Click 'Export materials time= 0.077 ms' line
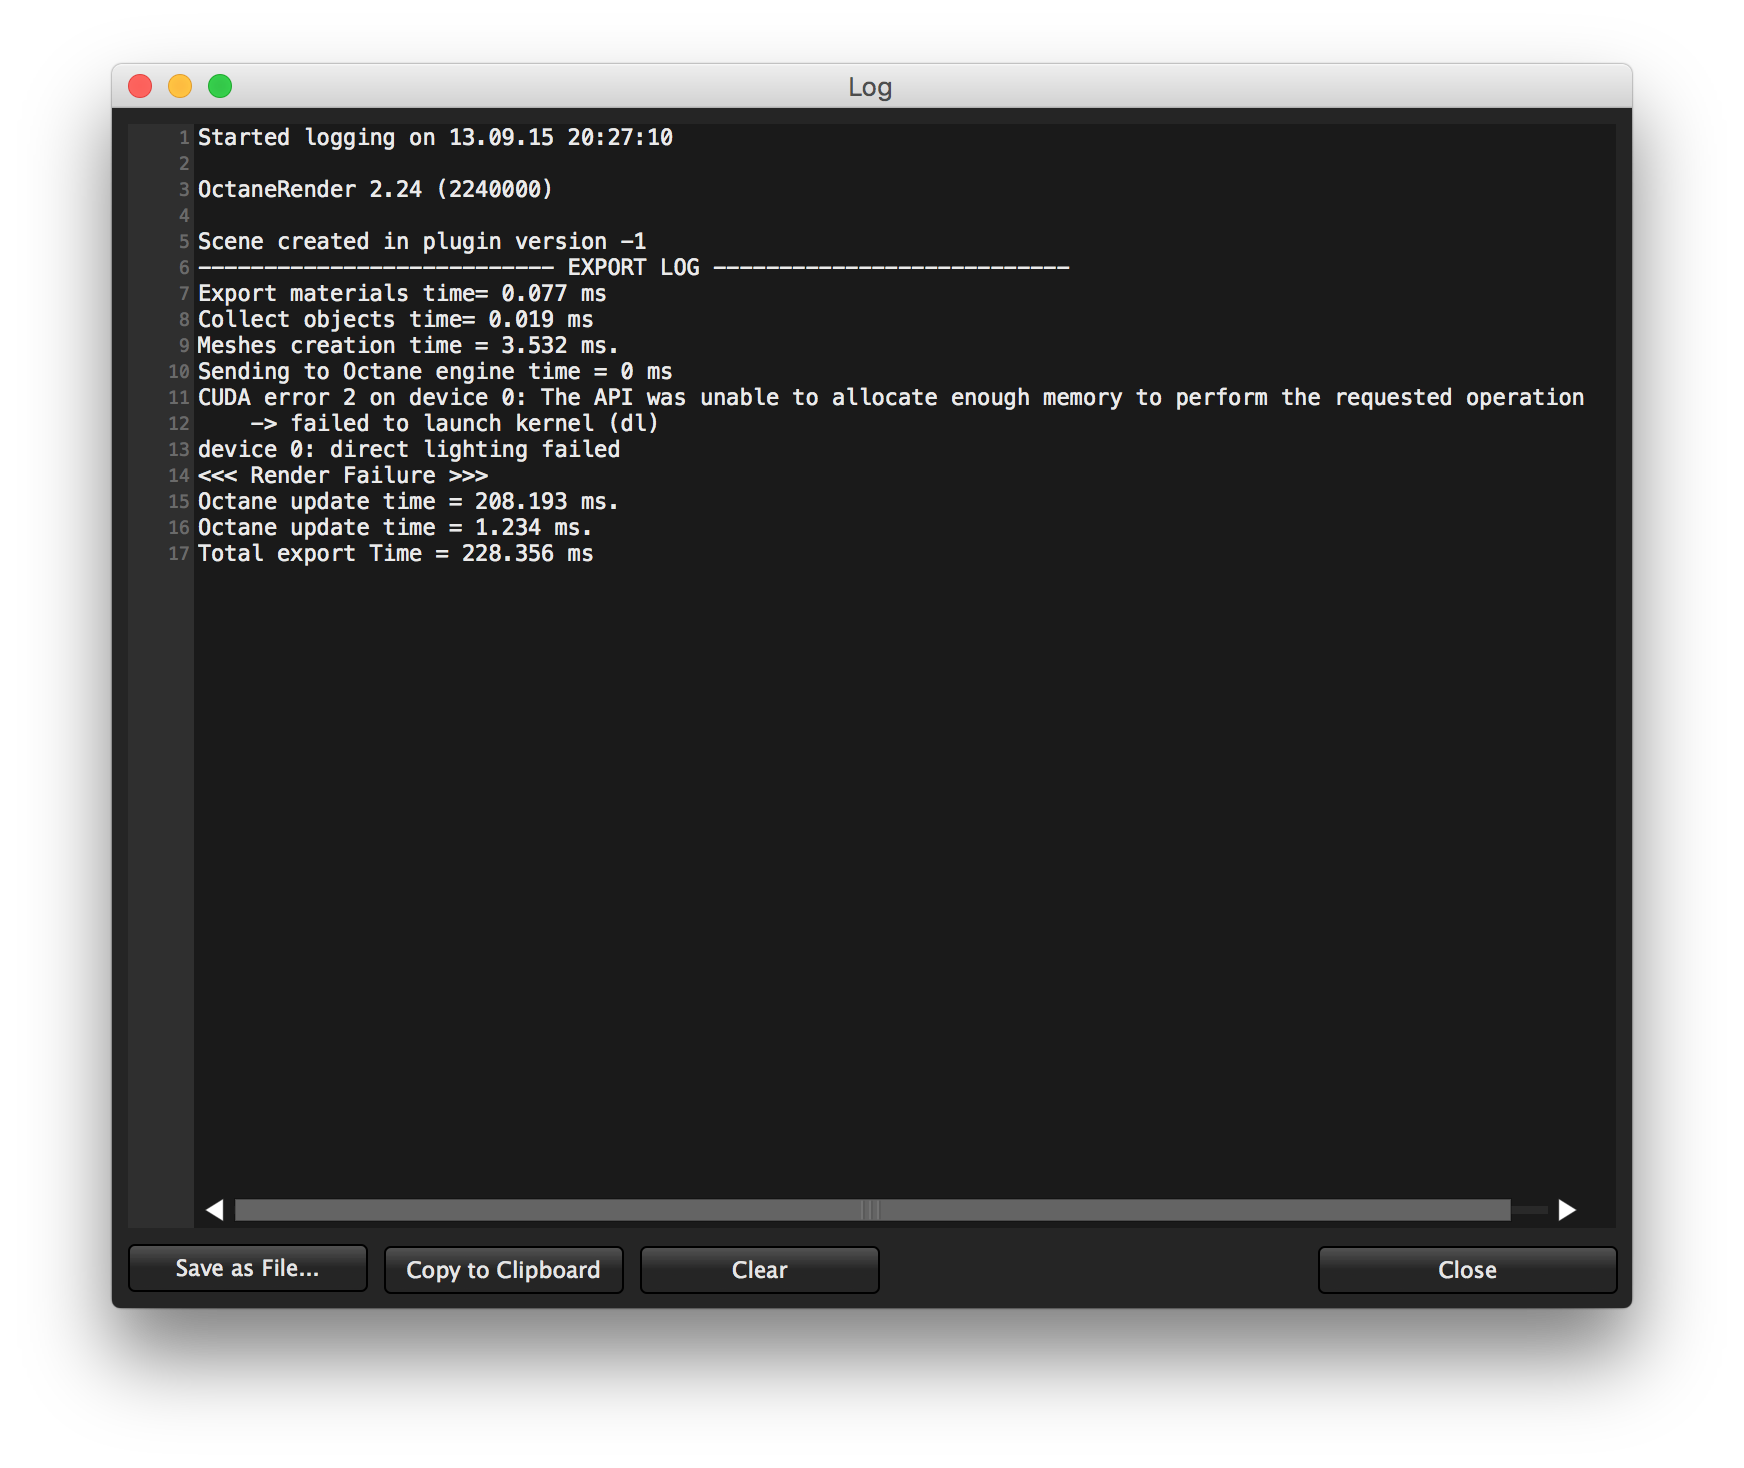 click(x=402, y=293)
